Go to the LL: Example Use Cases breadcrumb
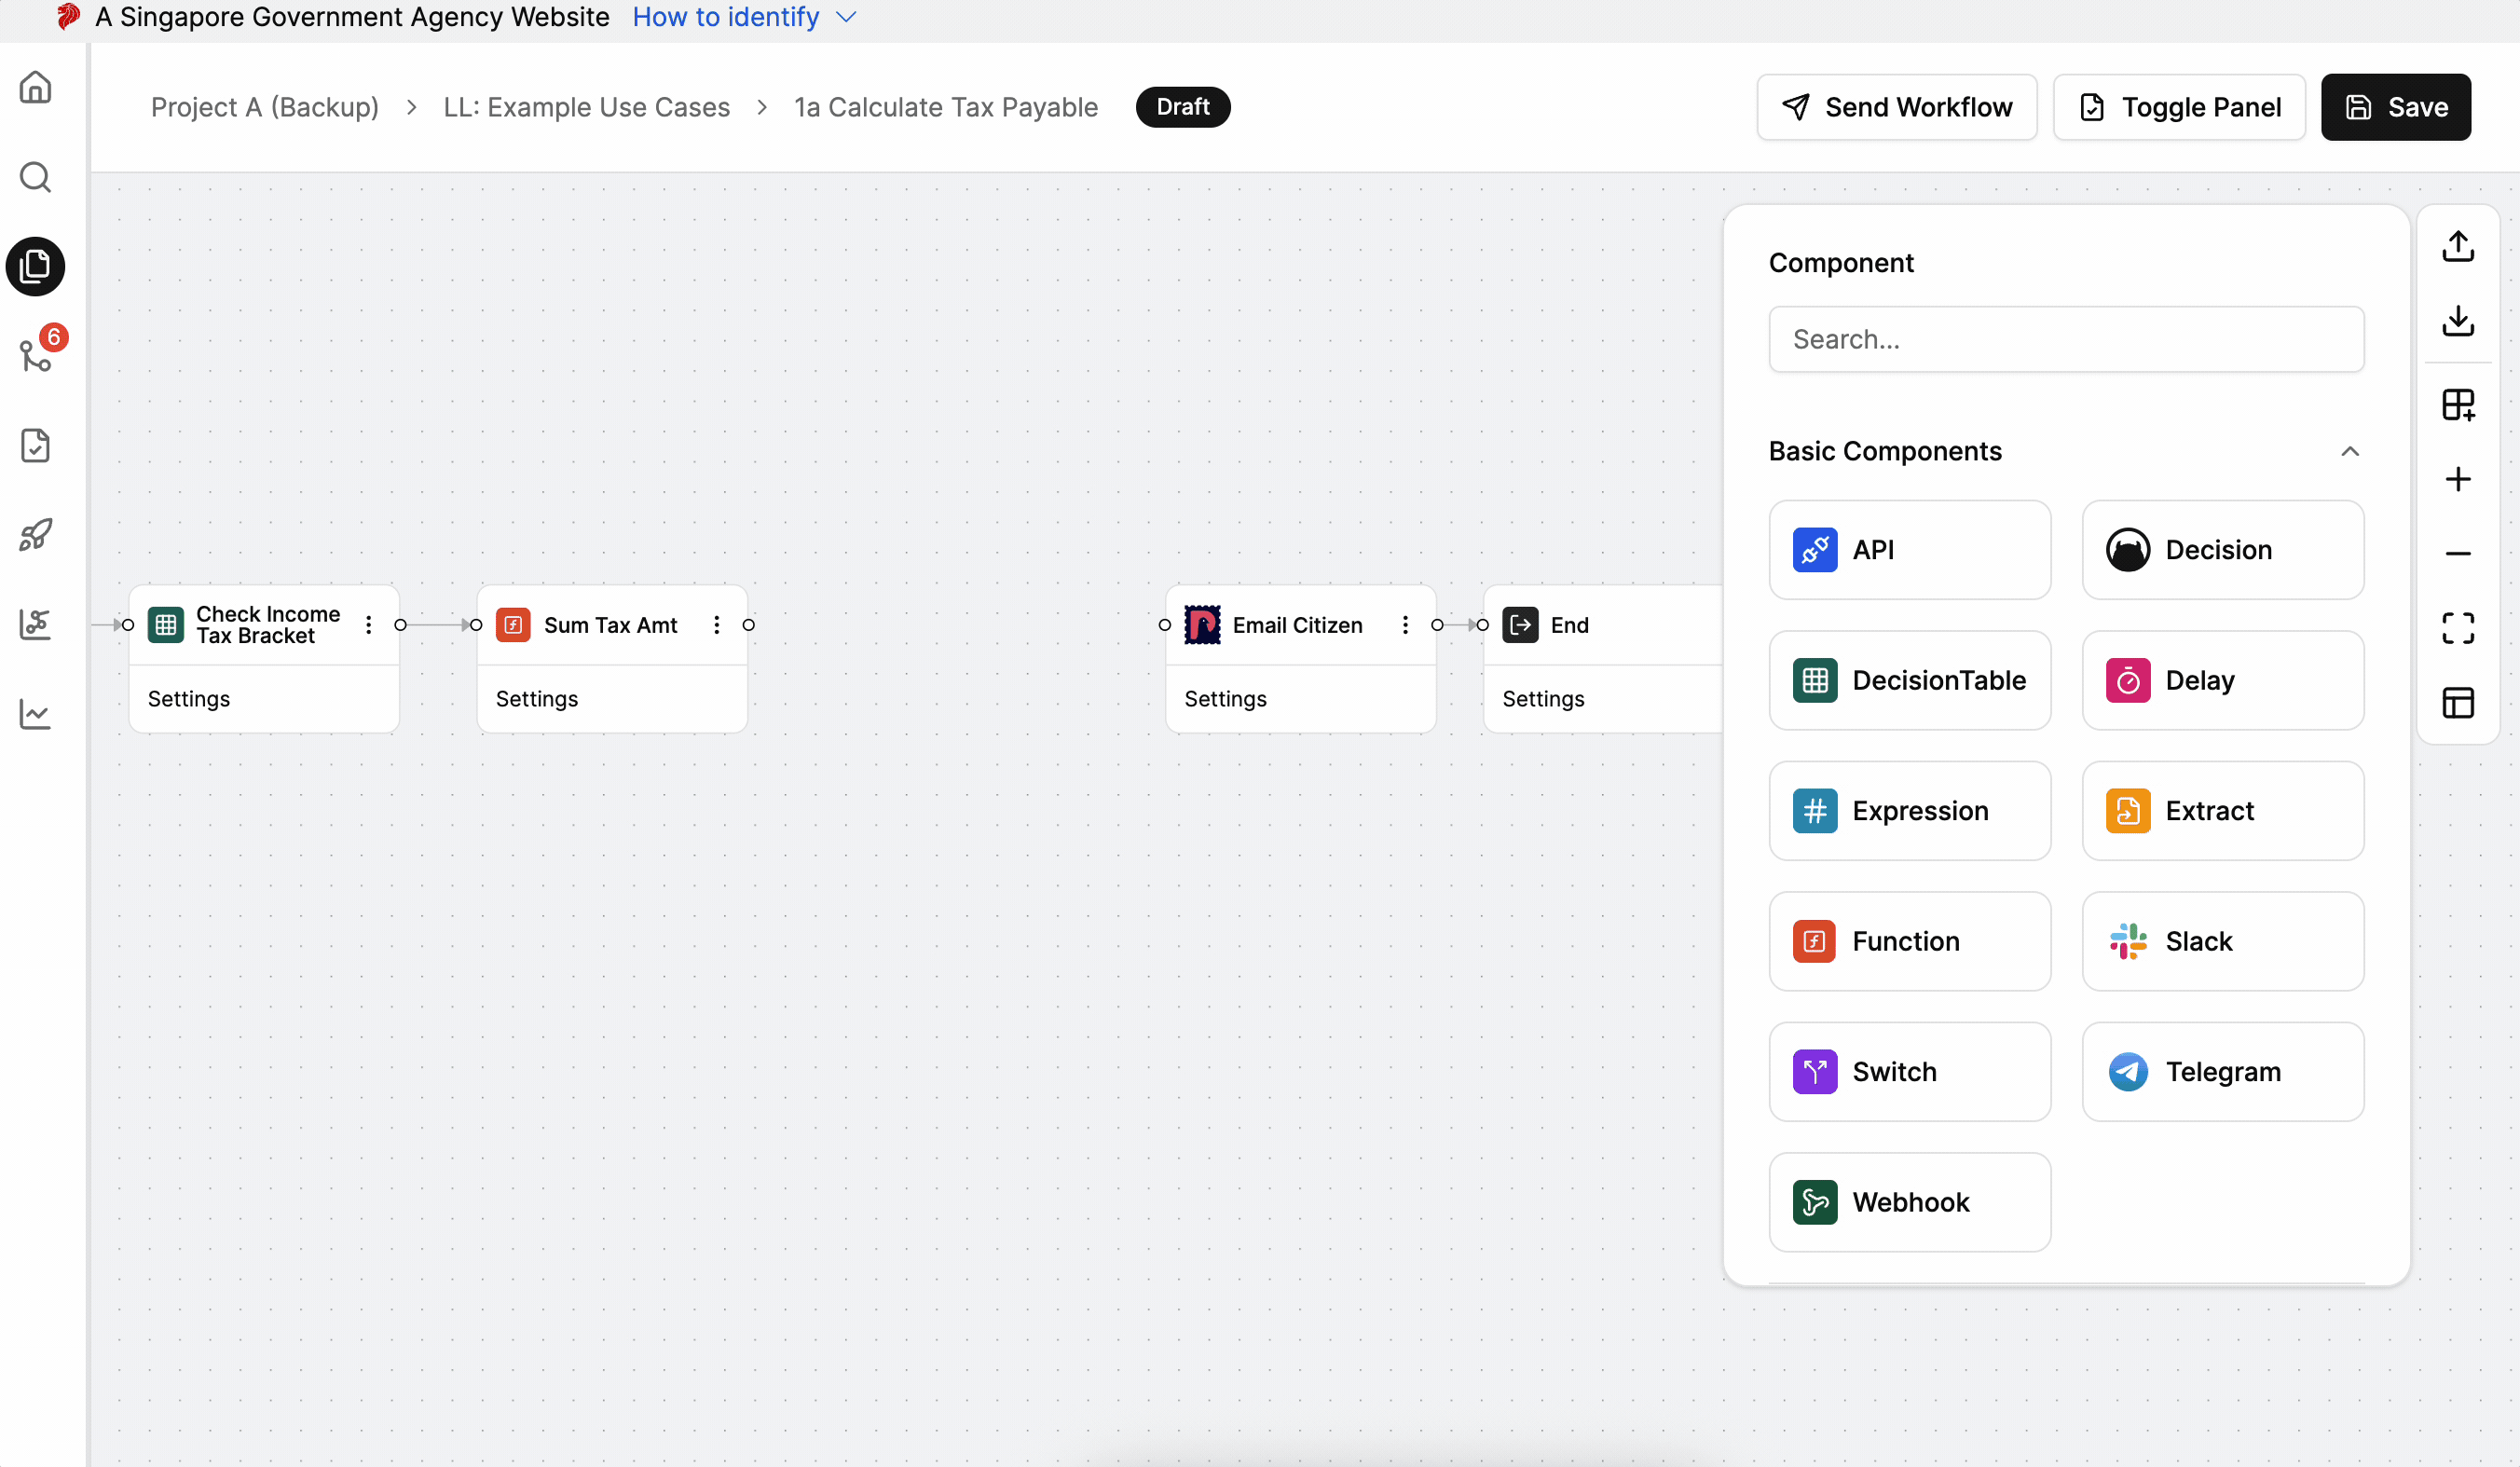Image resolution: width=2520 pixels, height=1467 pixels. (x=587, y=107)
